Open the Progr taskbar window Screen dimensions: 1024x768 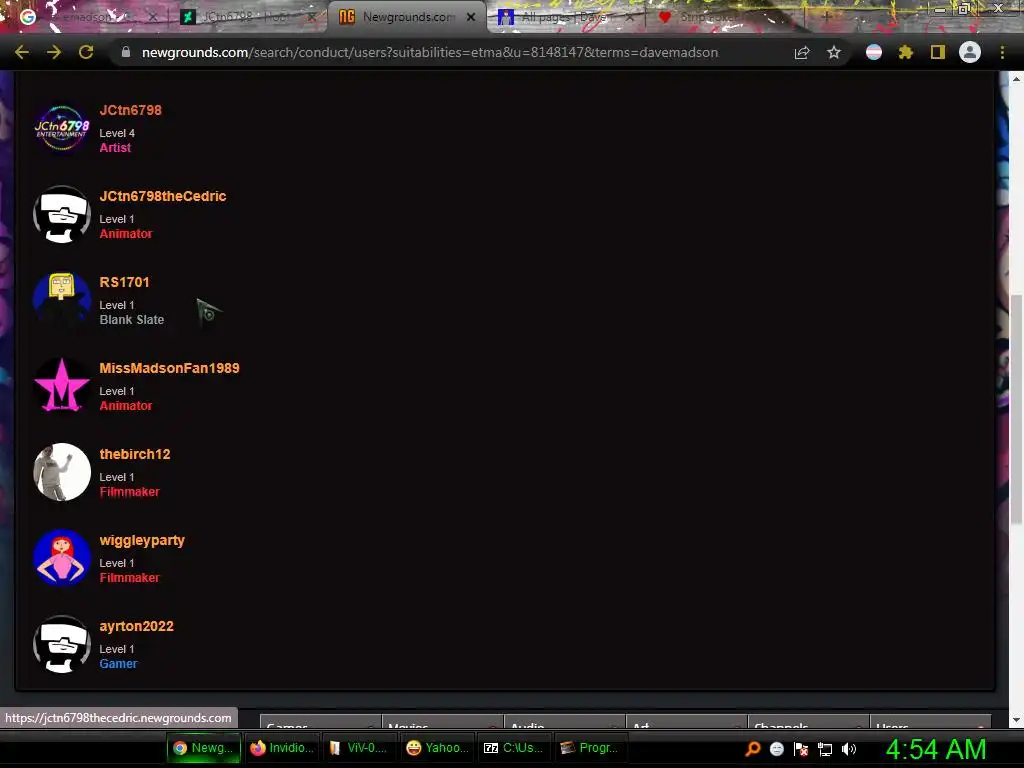pyautogui.click(x=591, y=748)
